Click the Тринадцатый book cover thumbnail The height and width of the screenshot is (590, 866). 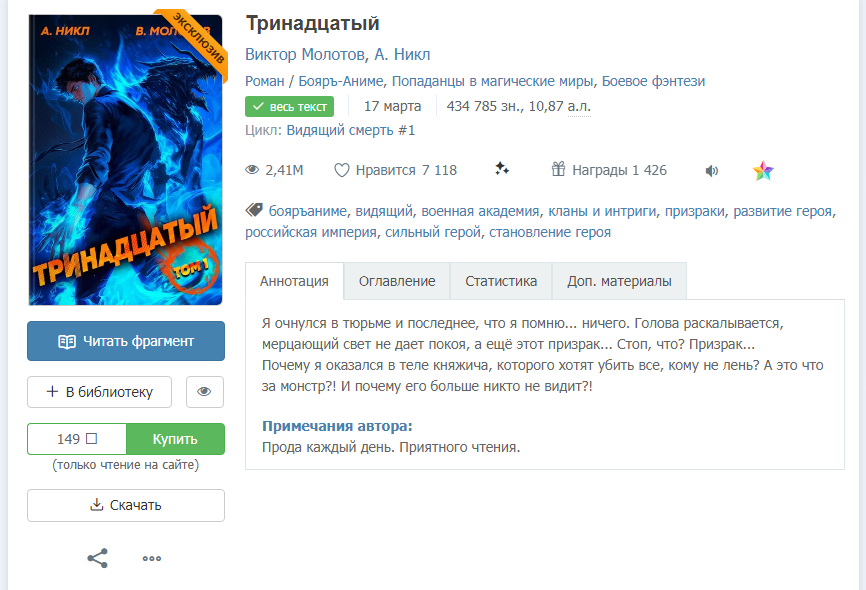126,160
